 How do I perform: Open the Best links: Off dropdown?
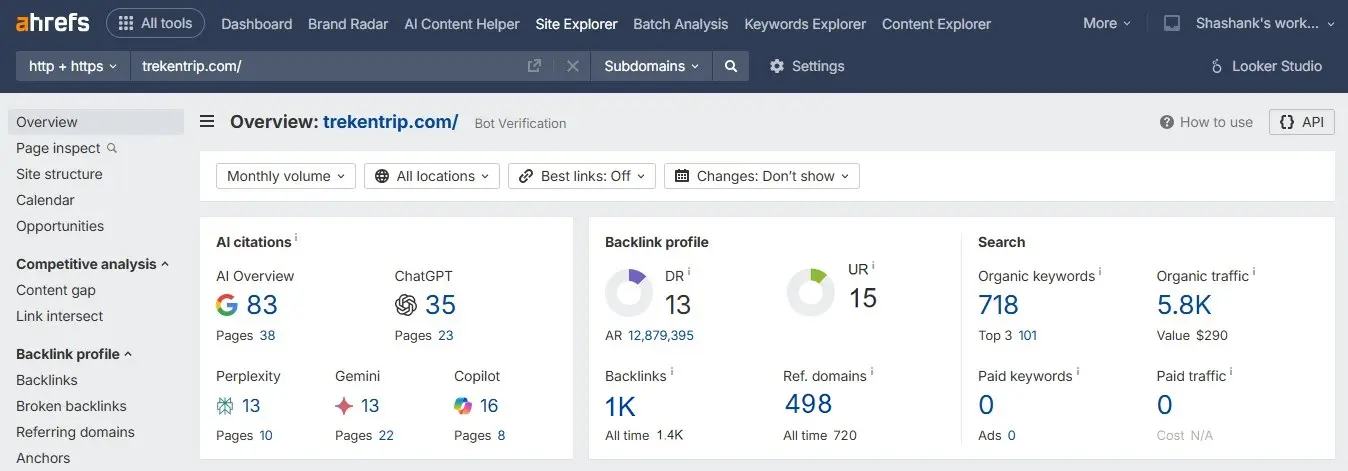pyautogui.click(x=582, y=176)
